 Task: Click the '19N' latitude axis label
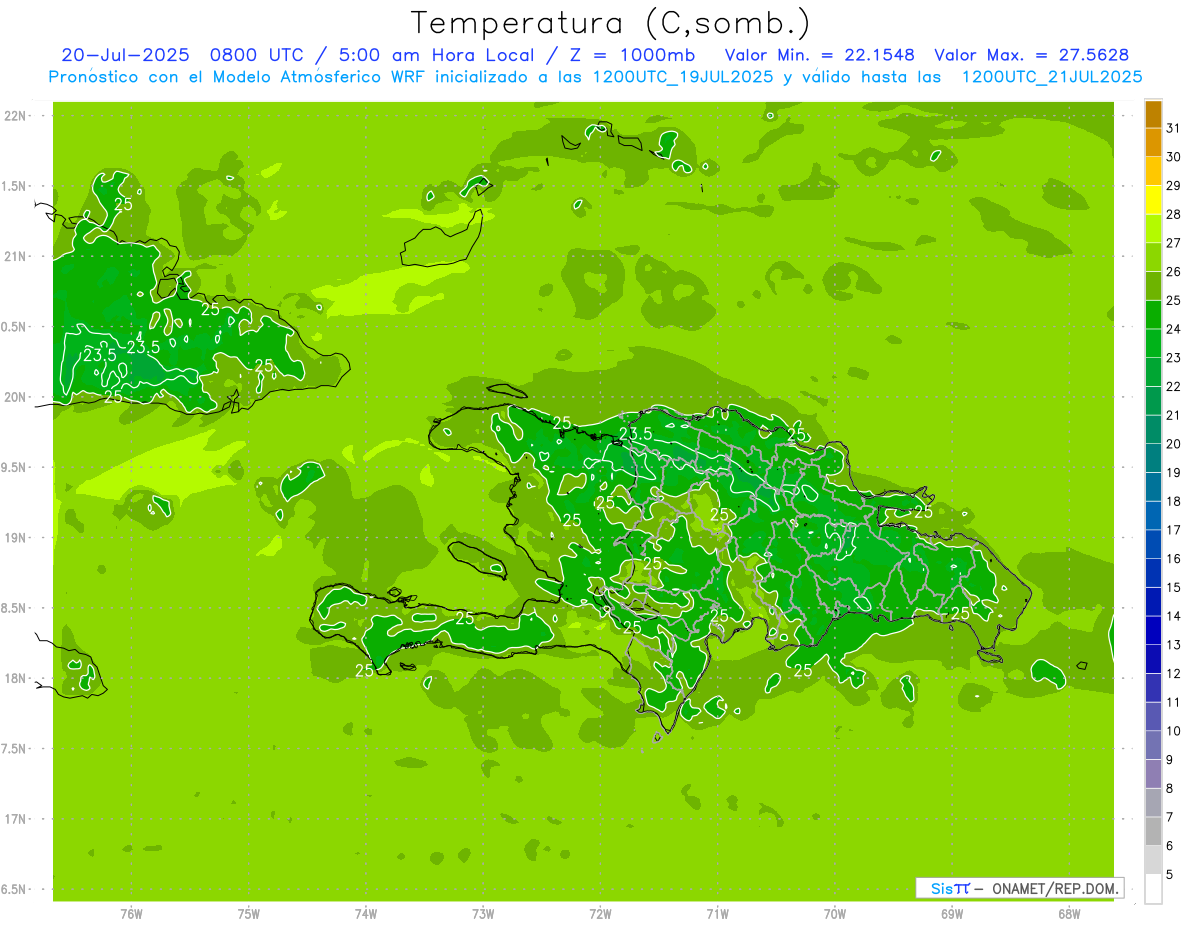tap(16, 538)
